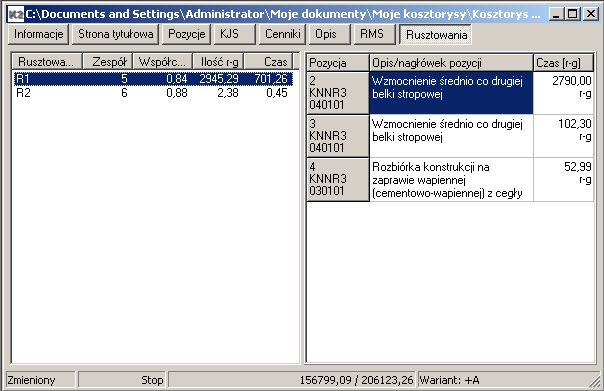Click the 52,99 r-g time cell
604x391 pixels.
coord(564,179)
